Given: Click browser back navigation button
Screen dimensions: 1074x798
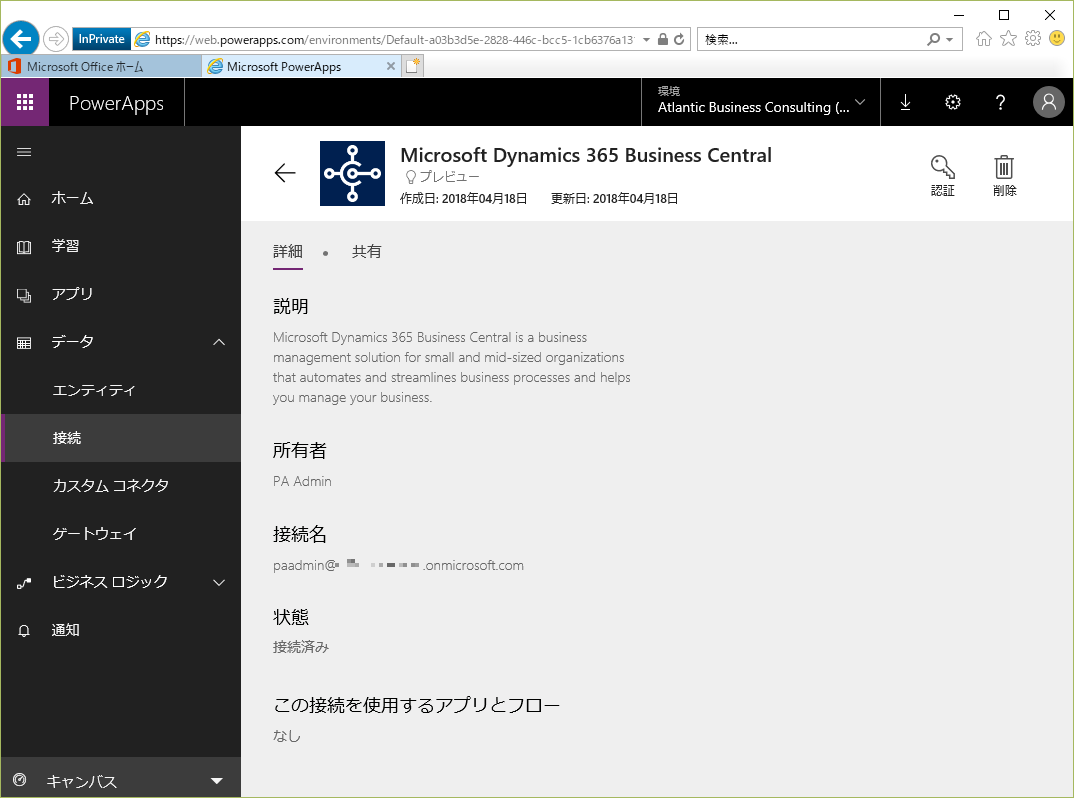Looking at the screenshot, I should pos(21,38).
